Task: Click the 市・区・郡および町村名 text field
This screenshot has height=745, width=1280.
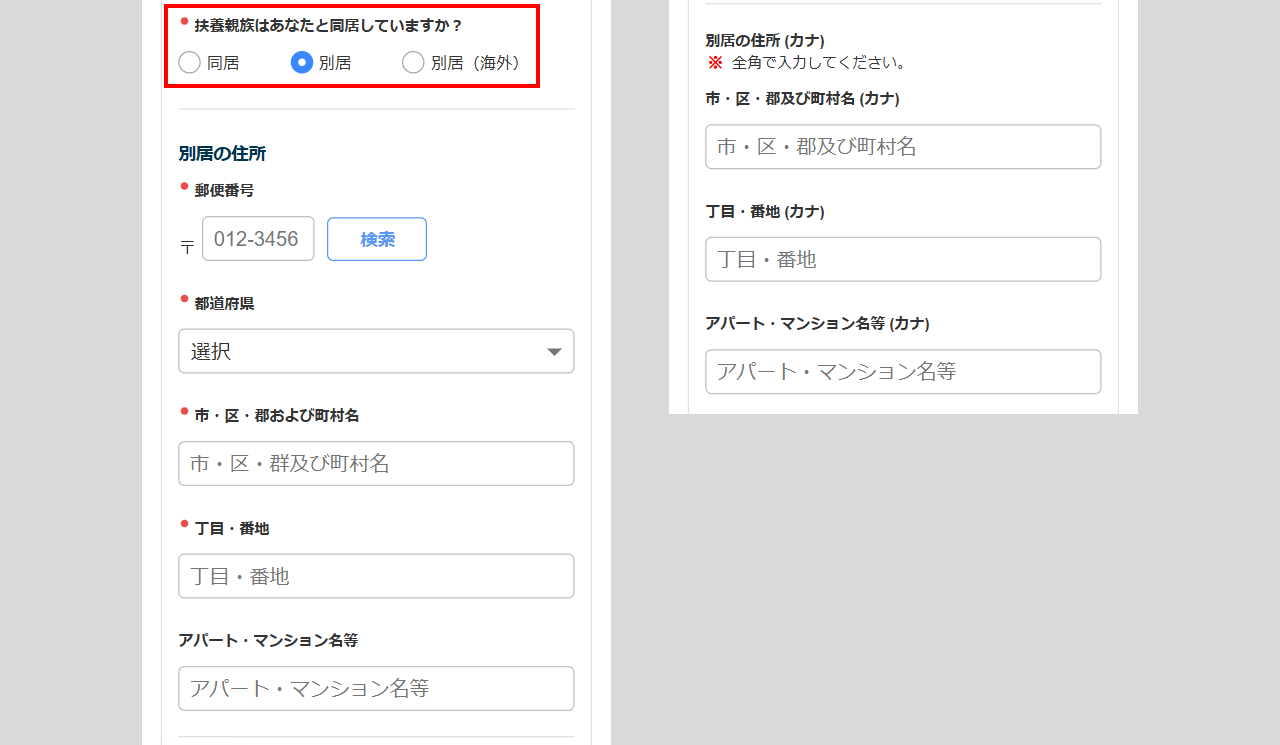Action: tap(376, 464)
